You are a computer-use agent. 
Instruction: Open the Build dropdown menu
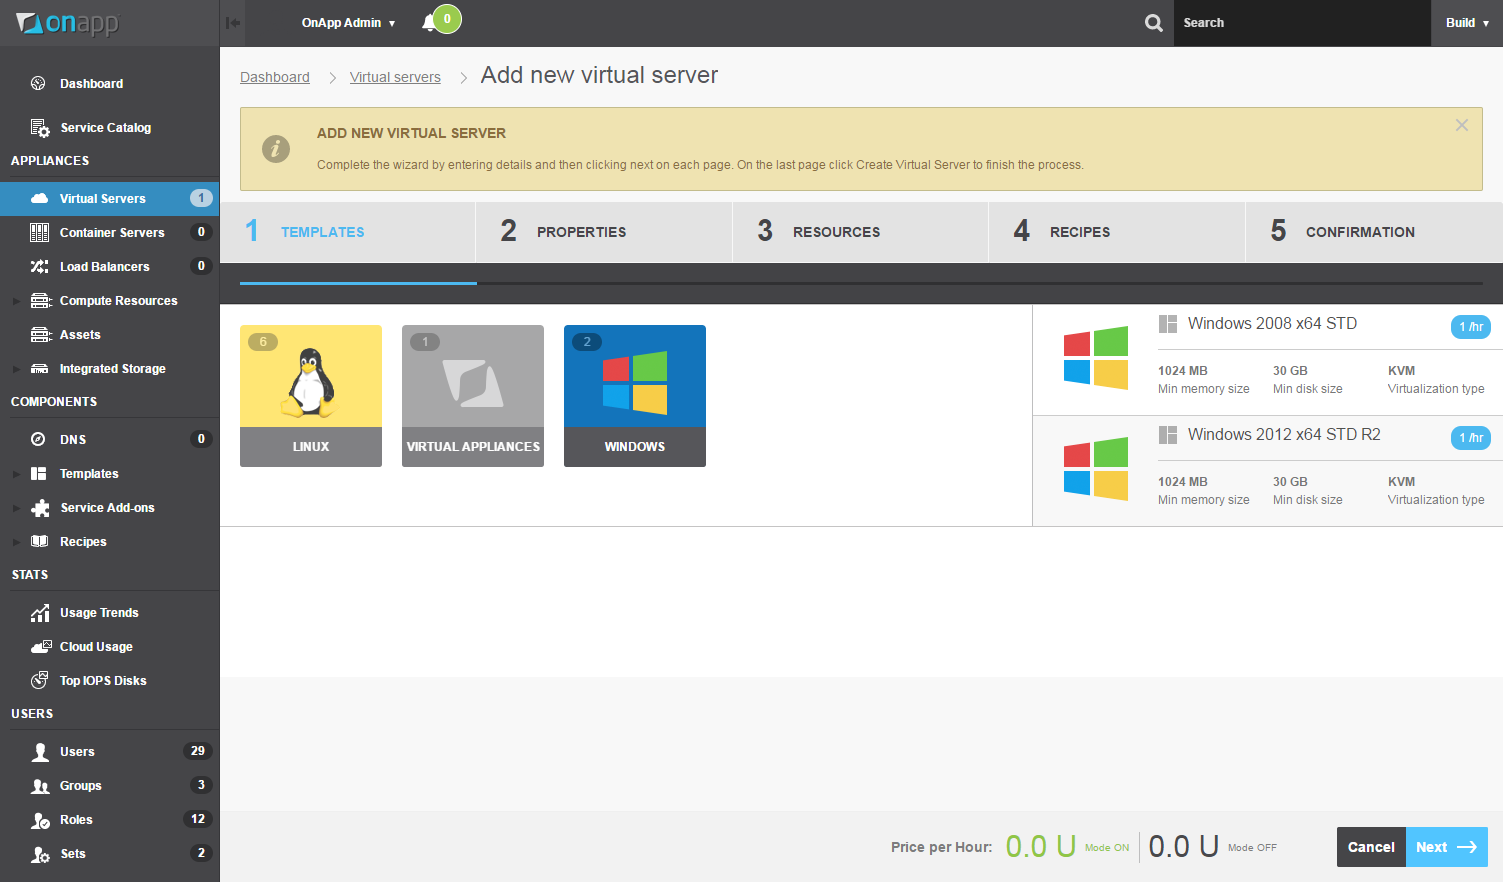pos(1467,22)
